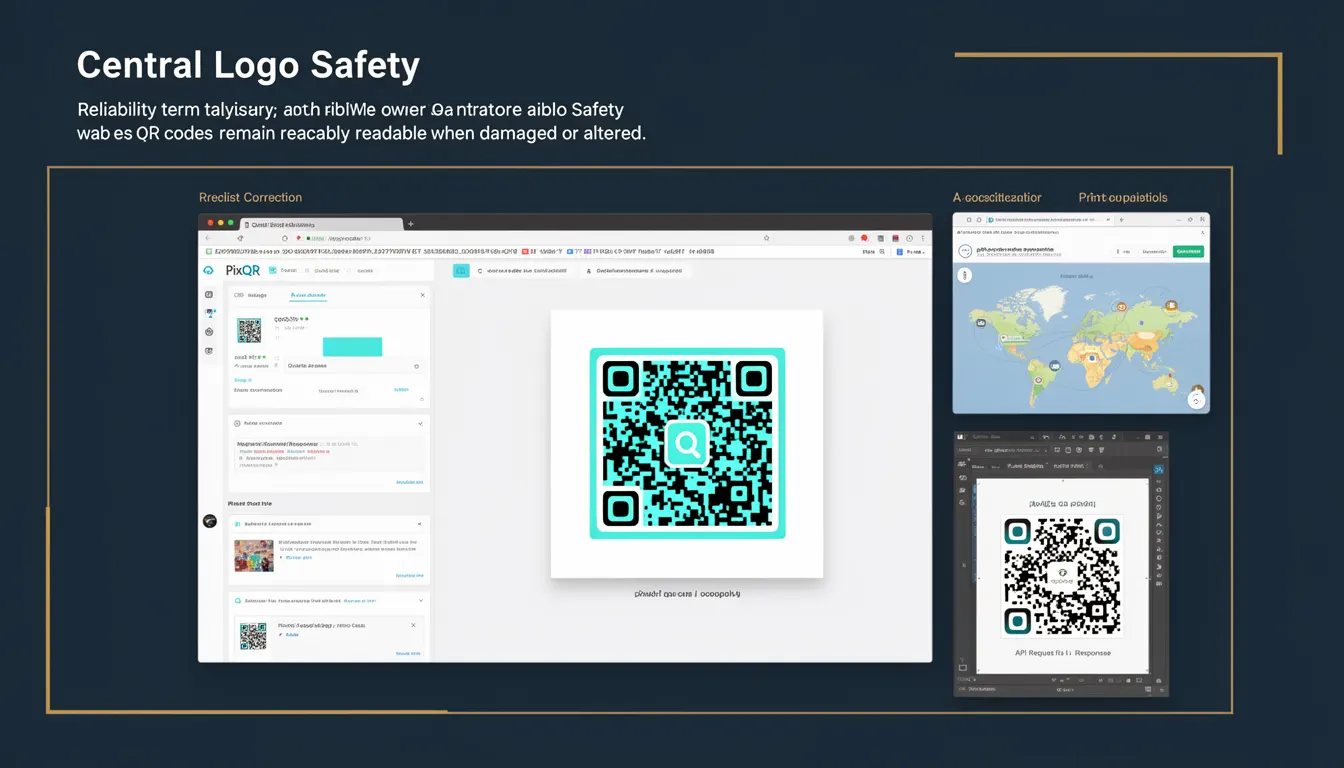The width and height of the screenshot is (1344, 768).
Task: Select the small QR thumbnail in the bottom card
Action: [x=253, y=636]
